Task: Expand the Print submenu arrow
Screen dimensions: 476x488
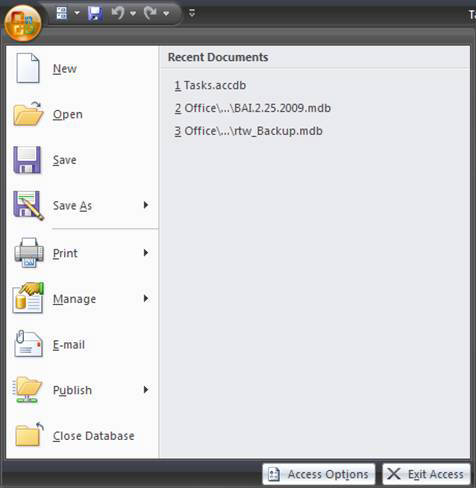Action: click(146, 253)
